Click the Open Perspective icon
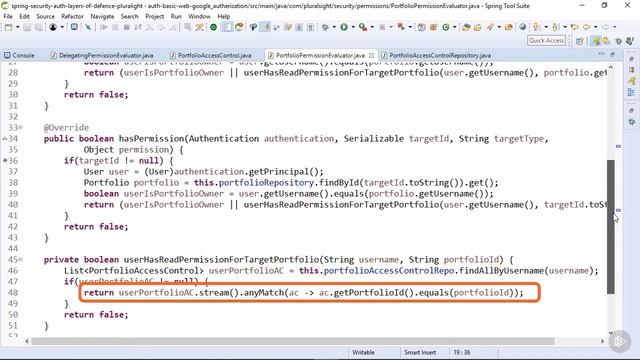The image size is (640, 360). (x=580, y=41)
